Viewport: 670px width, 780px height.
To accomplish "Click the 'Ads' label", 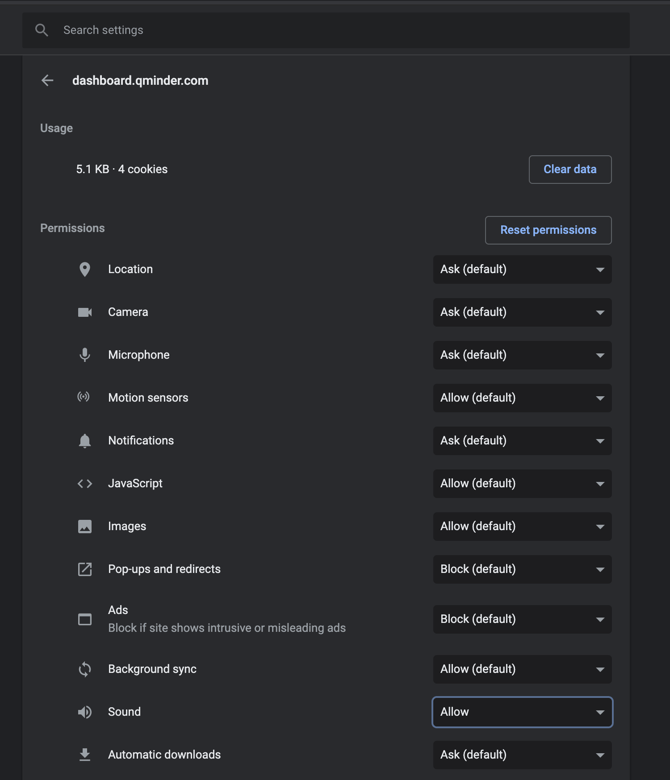I will point(118,610).
